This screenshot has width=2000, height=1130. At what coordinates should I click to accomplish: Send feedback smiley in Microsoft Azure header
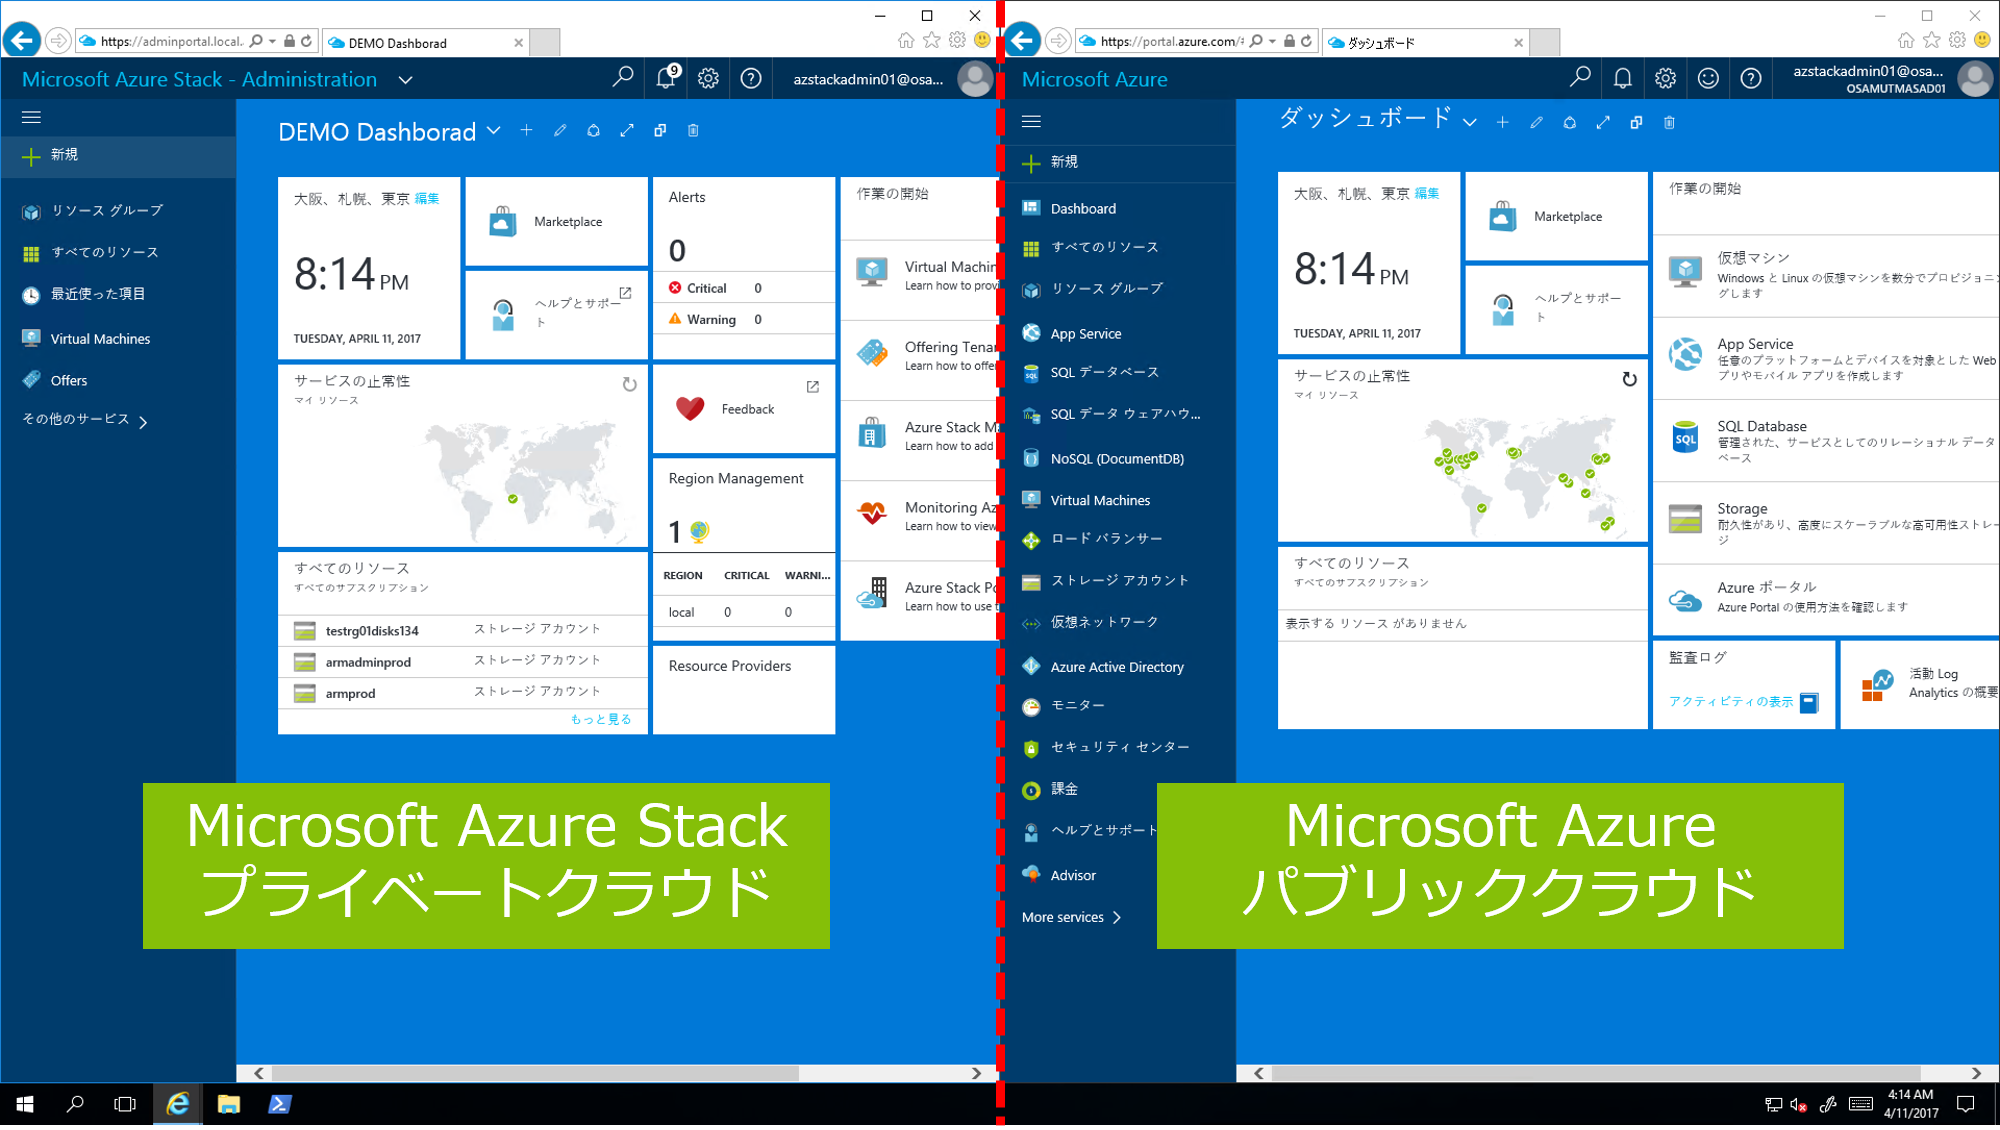pos(1708,78)
